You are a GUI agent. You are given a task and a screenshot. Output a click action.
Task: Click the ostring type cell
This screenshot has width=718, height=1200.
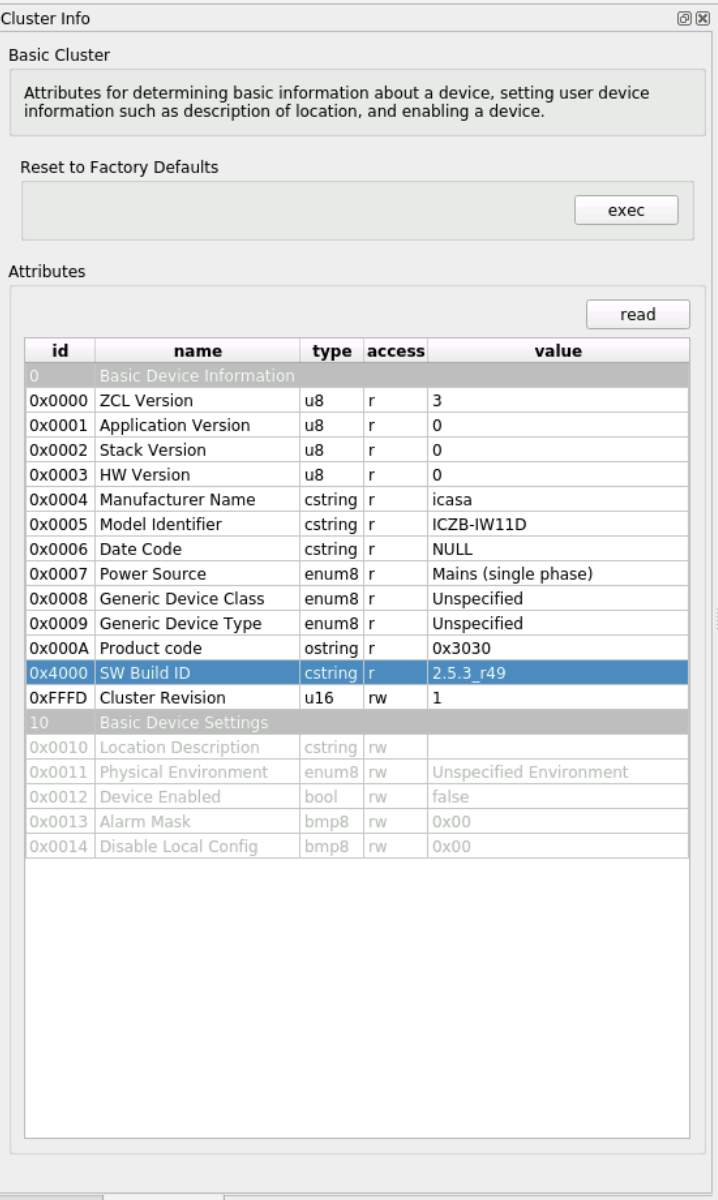[332, 648]
